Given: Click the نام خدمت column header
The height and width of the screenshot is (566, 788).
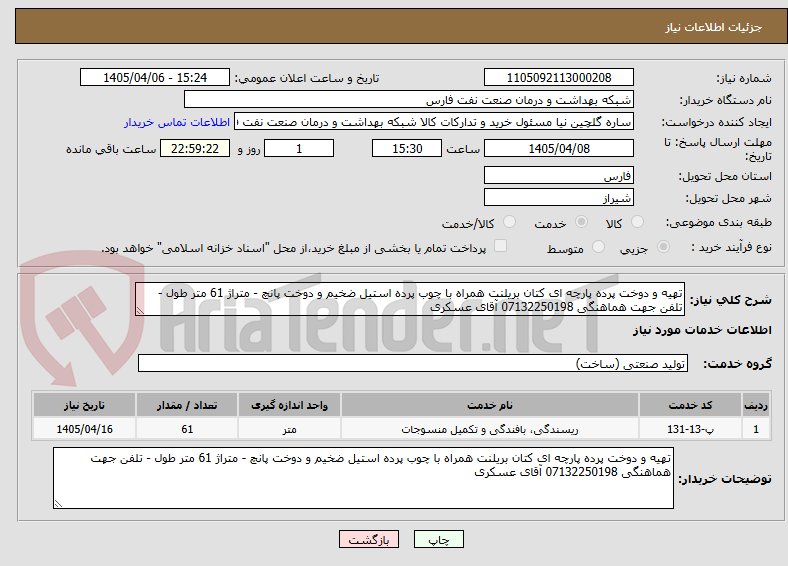Looking at the screenshot, I should click(490, 405).
